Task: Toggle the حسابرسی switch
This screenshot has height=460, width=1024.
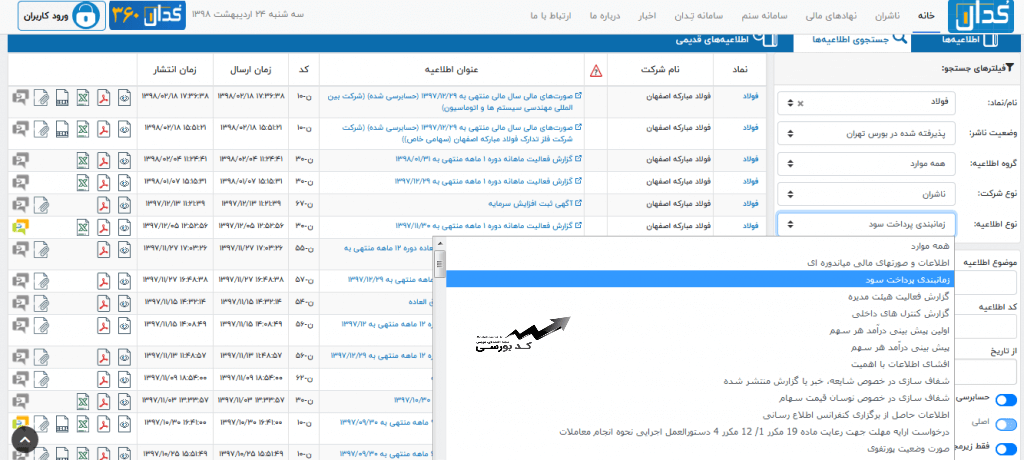Action: pyautogui.click(x=1006, y=400)
